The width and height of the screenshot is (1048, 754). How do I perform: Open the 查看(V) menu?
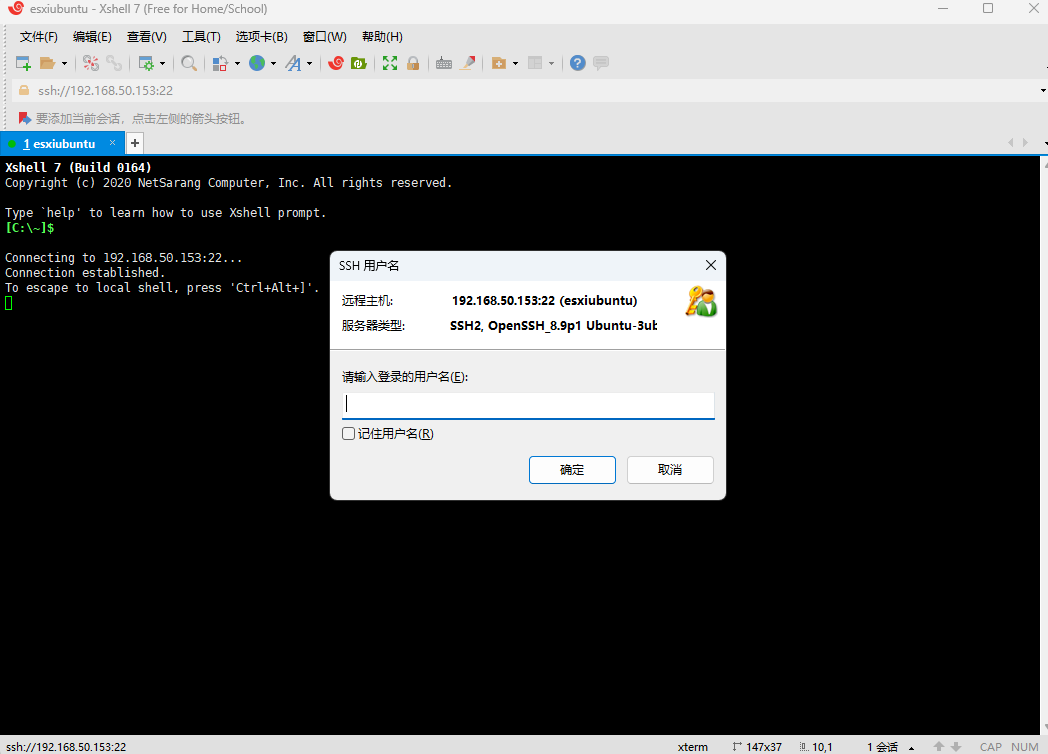click(x=147, y=37)
